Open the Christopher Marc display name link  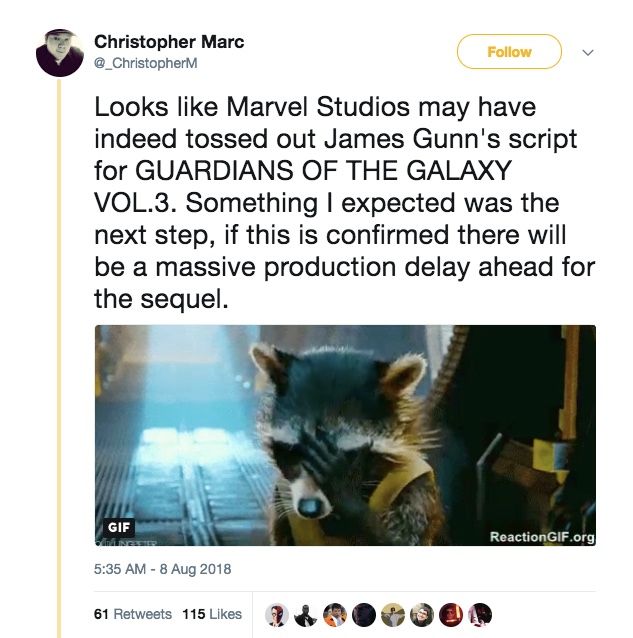coord(169,42)
